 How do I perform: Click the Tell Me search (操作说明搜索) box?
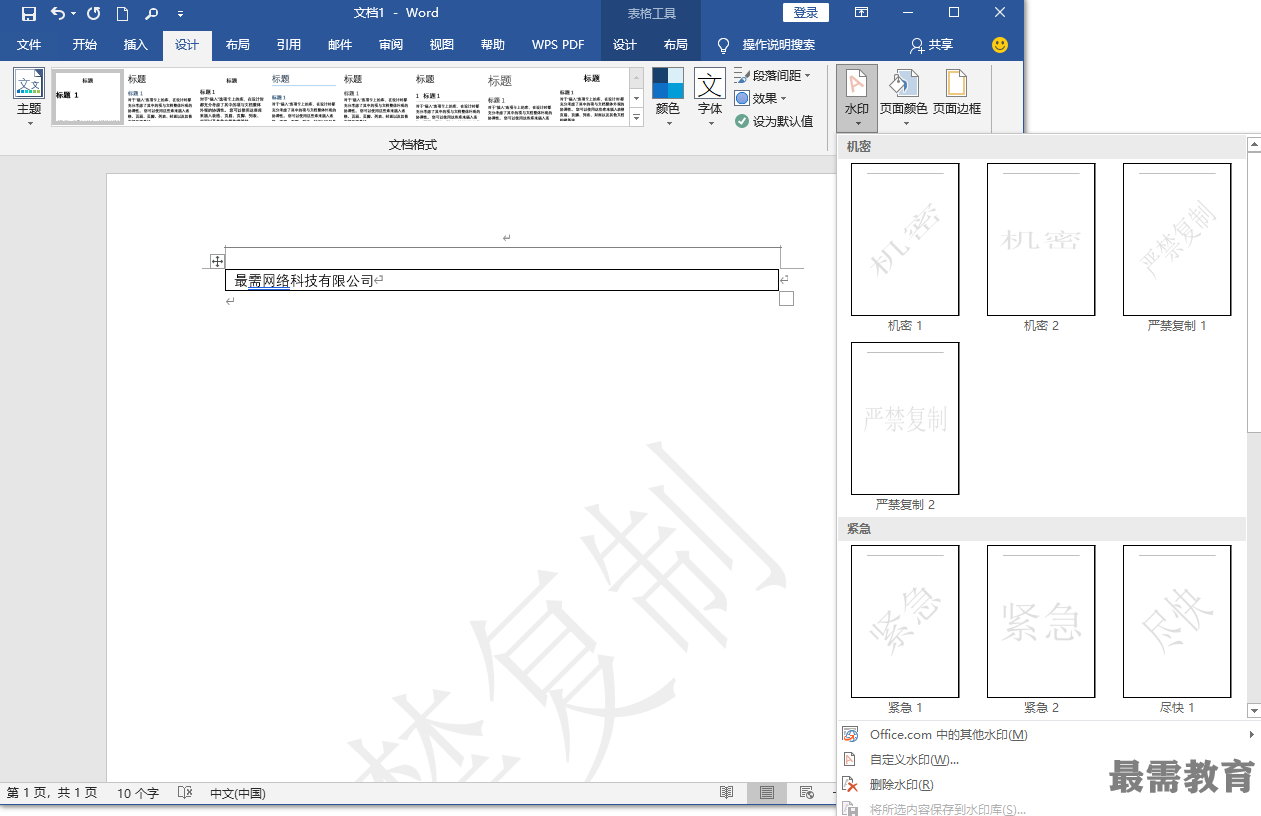click(767, 45)
